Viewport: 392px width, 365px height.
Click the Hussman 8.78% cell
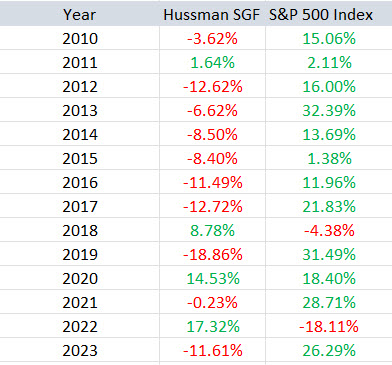click(212, 230)
